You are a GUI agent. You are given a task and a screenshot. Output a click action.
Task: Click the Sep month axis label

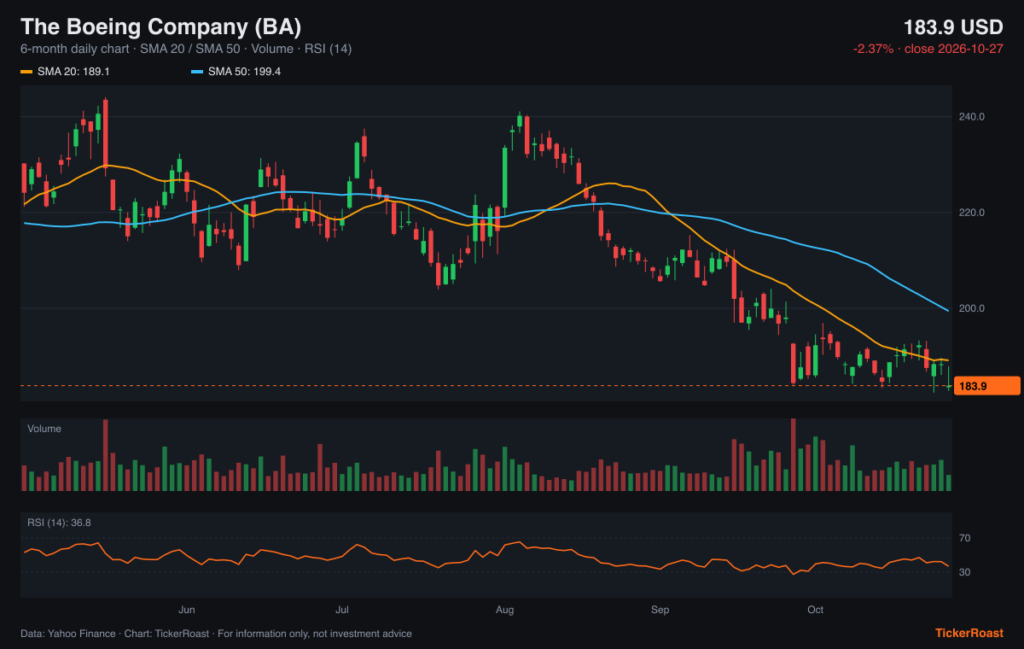[660, 610]
